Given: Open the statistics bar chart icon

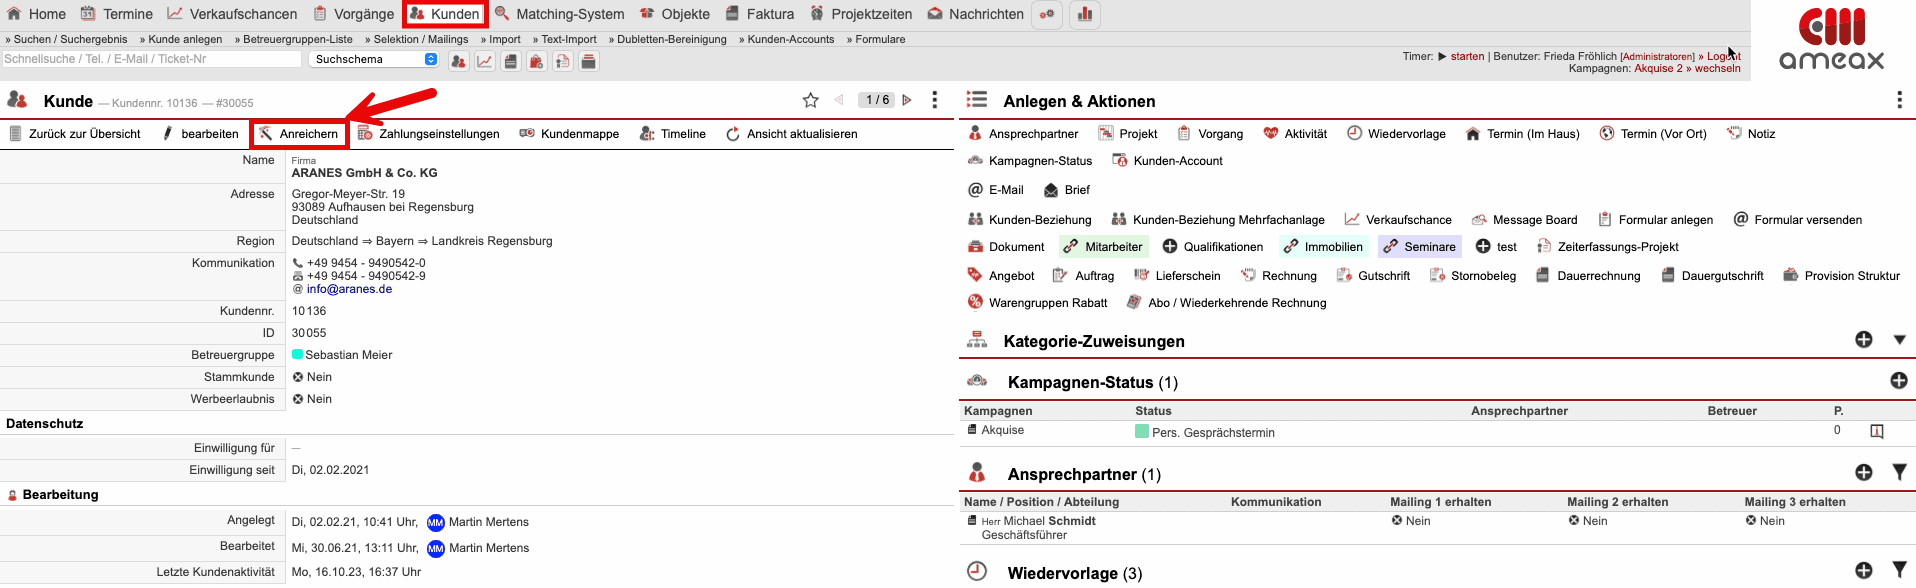Looking at the screenshot, I should [x=1084, y=14].
